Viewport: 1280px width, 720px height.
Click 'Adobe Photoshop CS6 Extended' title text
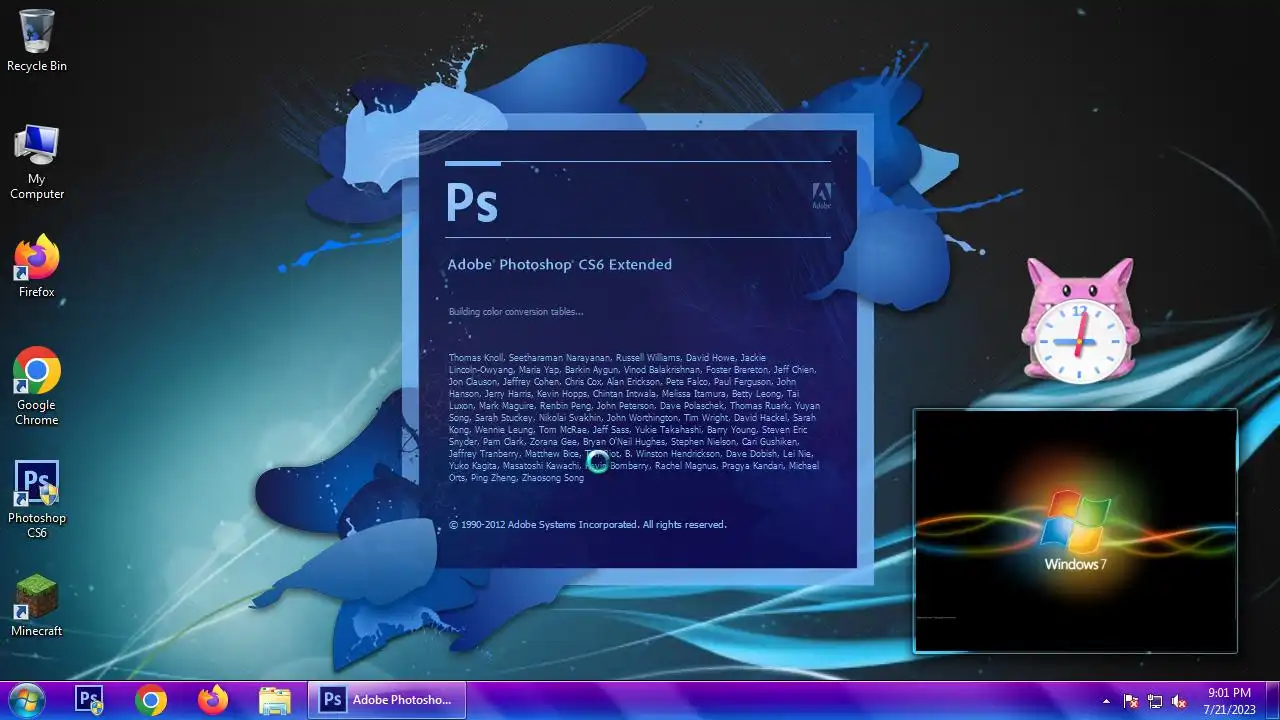click(x=560, y=265)
